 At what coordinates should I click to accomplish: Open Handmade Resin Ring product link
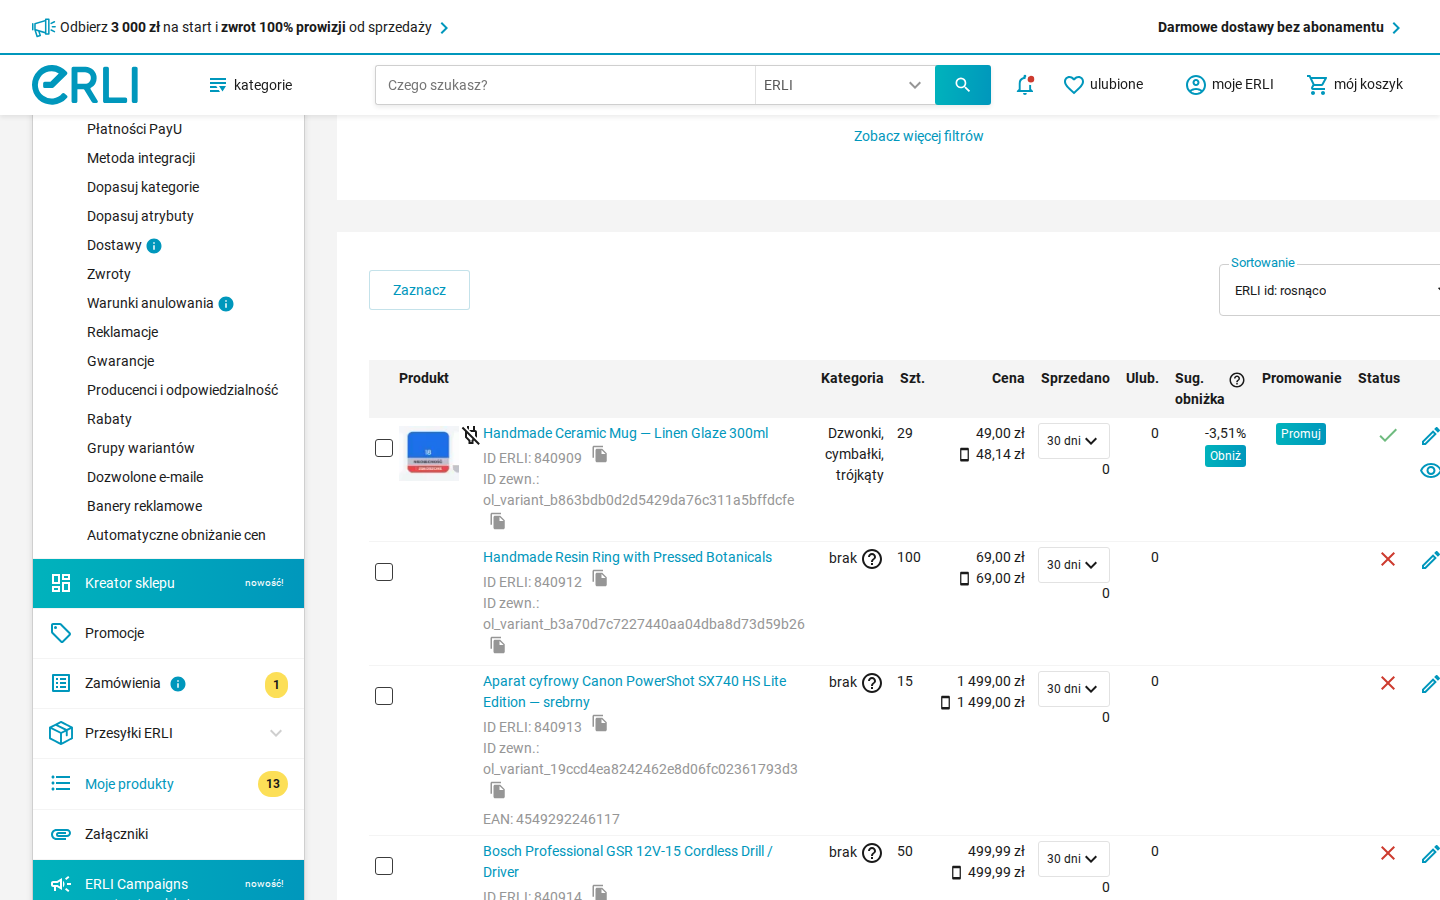pyautogui.click(x=627, y=557)
